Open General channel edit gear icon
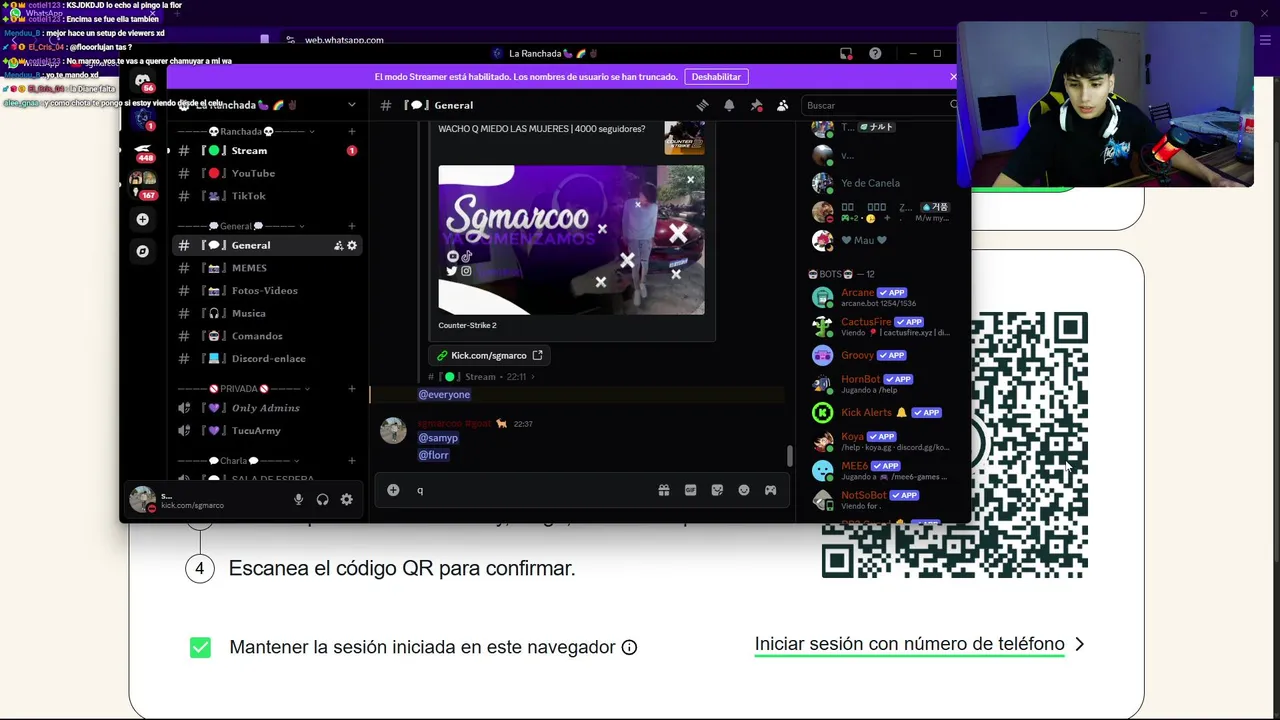The image size is (1280, 720). point(352,245)
